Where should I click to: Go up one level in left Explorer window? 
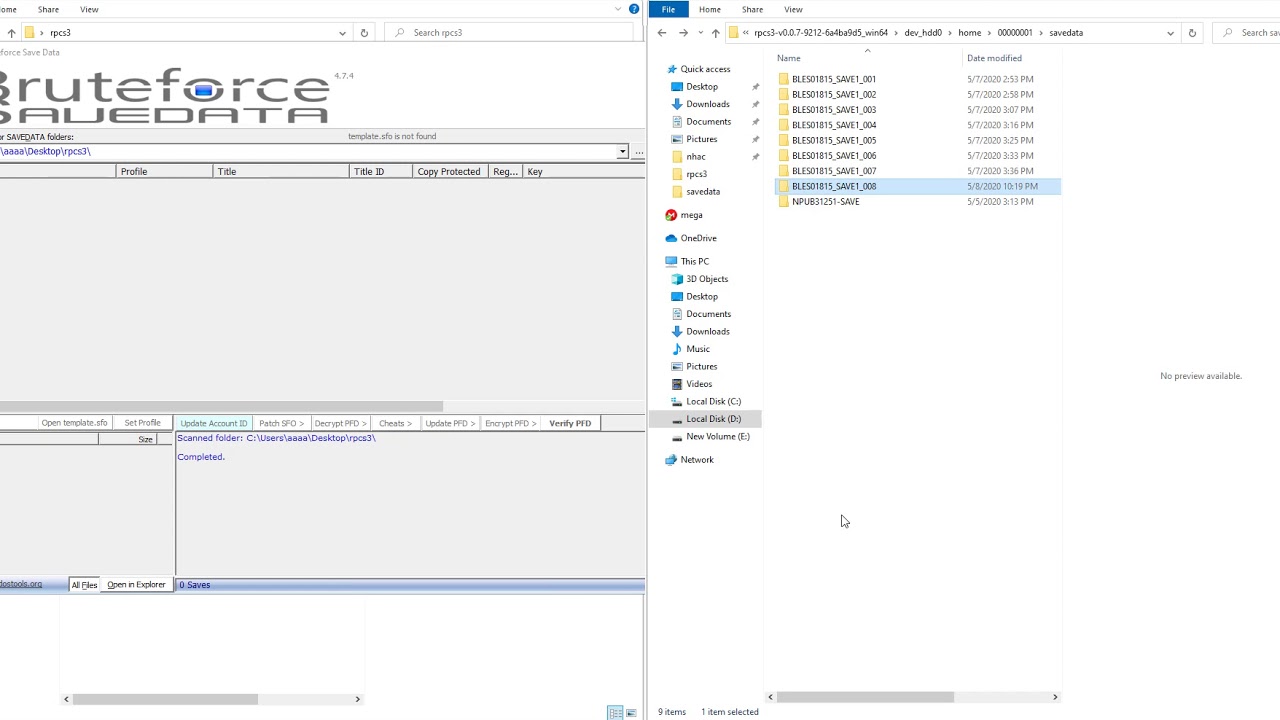pyautogui.click(x=11, y=33)
